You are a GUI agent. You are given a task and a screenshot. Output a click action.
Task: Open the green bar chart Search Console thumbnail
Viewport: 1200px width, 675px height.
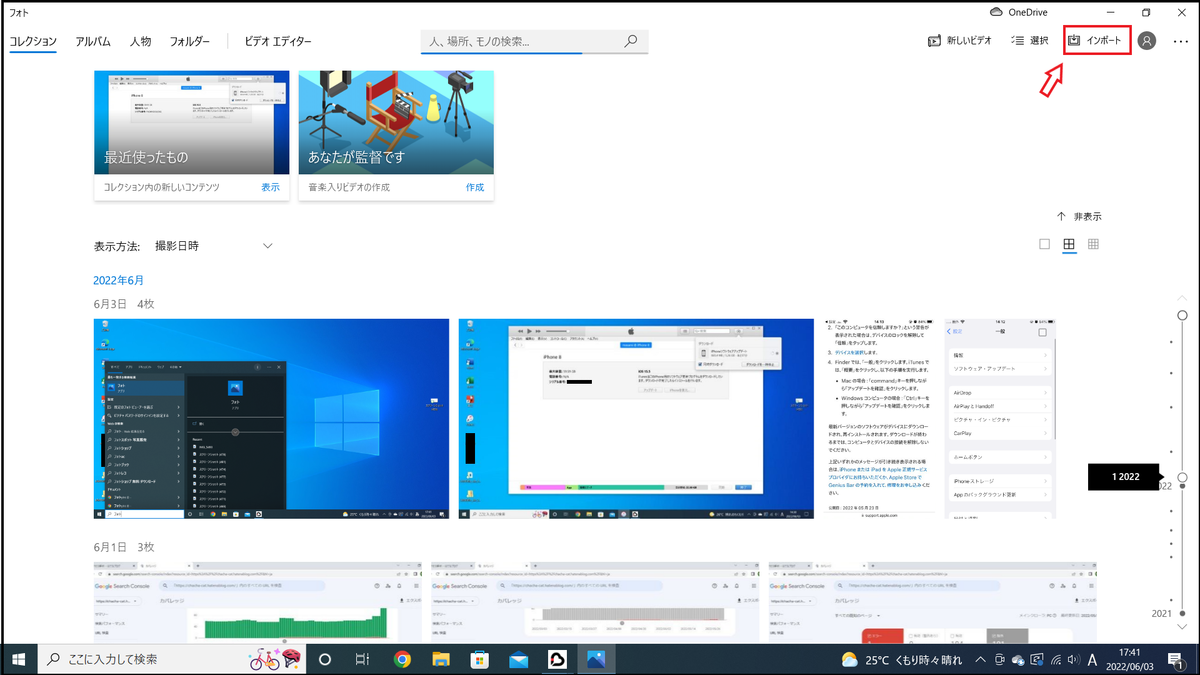[258, 601]
